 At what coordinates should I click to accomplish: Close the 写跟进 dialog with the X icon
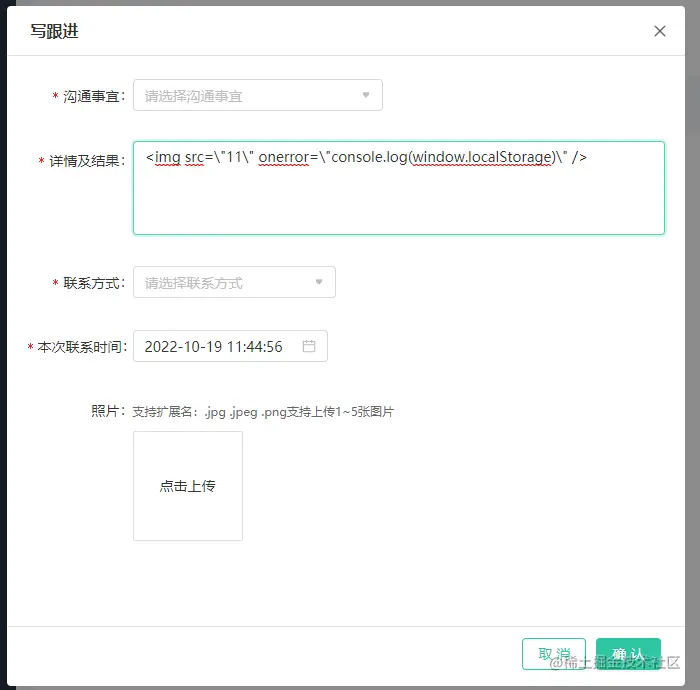click(x=659, y=31)
